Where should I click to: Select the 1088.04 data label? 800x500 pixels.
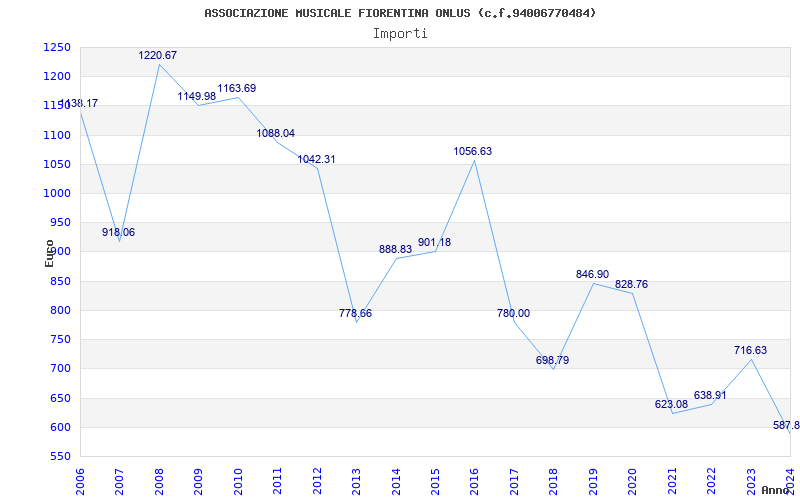276,134
